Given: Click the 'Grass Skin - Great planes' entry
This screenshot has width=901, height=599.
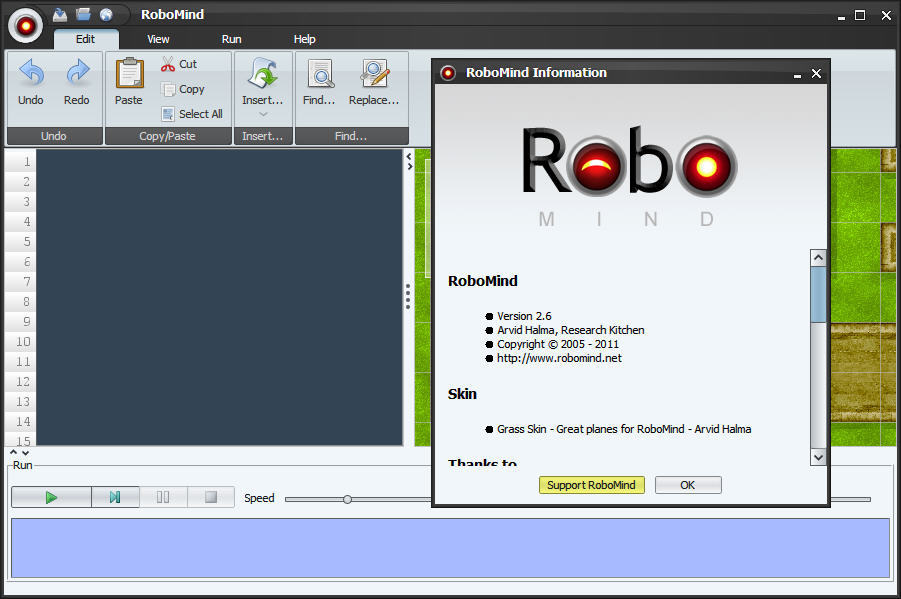Looking at the screenshot, I should (x=624, y=429).
